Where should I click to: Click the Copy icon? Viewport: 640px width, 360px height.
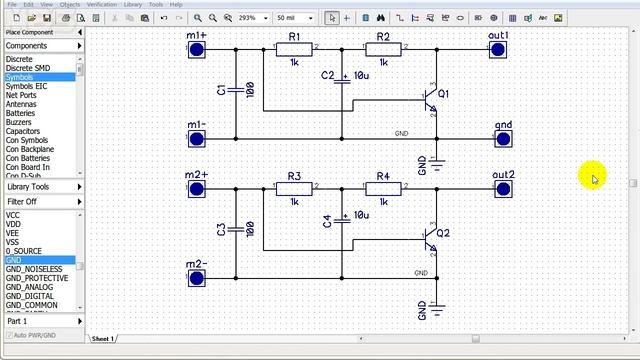[129, 18]
